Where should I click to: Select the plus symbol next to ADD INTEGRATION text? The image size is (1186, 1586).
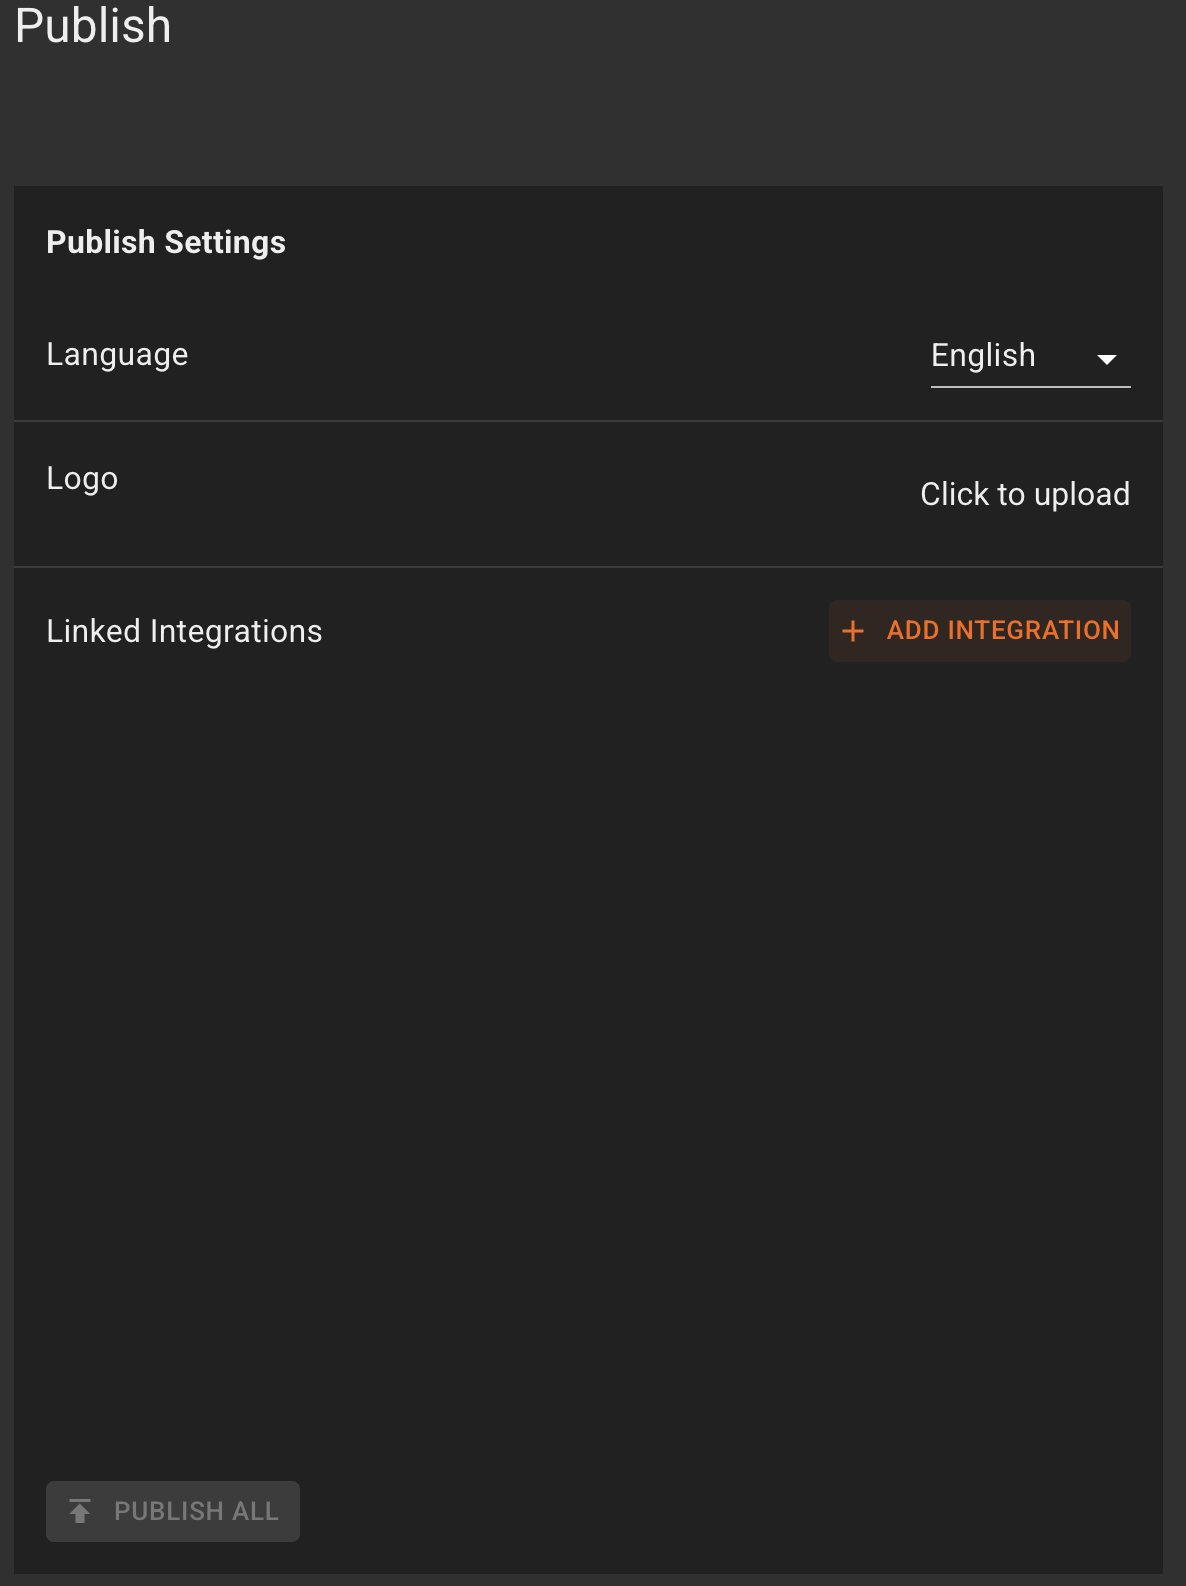point(853,631)
